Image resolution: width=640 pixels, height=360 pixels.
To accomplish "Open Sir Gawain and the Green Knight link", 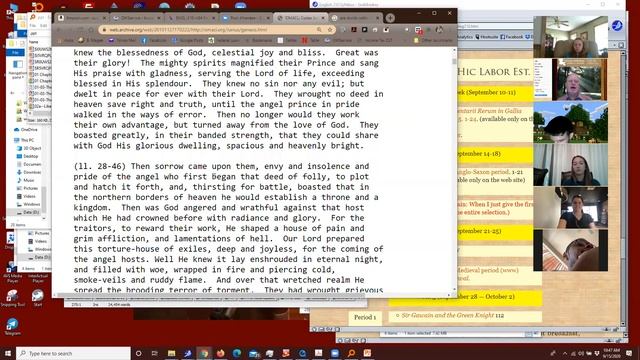I will coord(447,316).
